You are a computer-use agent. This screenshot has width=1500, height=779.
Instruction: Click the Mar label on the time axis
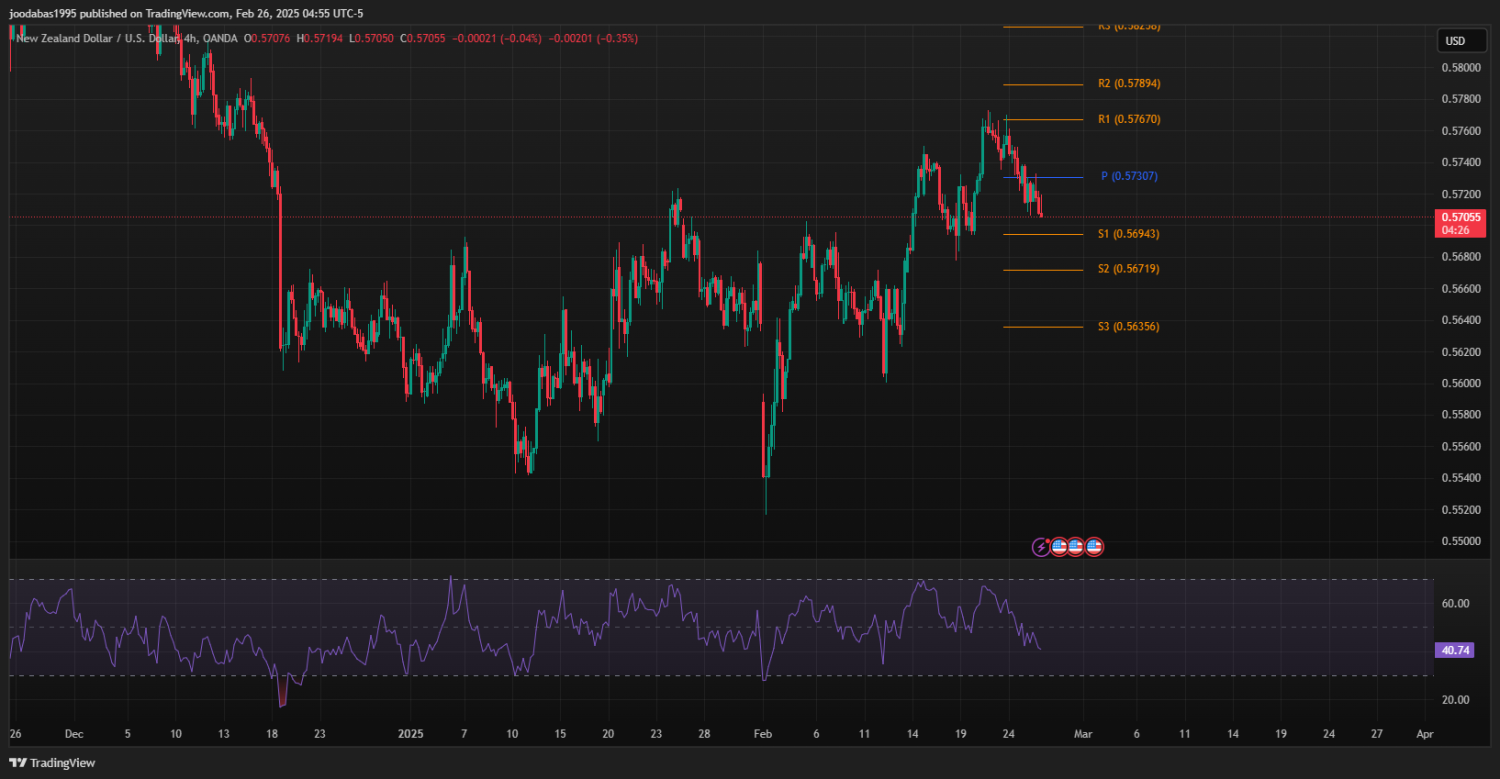pyautogui.click(x=1081, y=733)
